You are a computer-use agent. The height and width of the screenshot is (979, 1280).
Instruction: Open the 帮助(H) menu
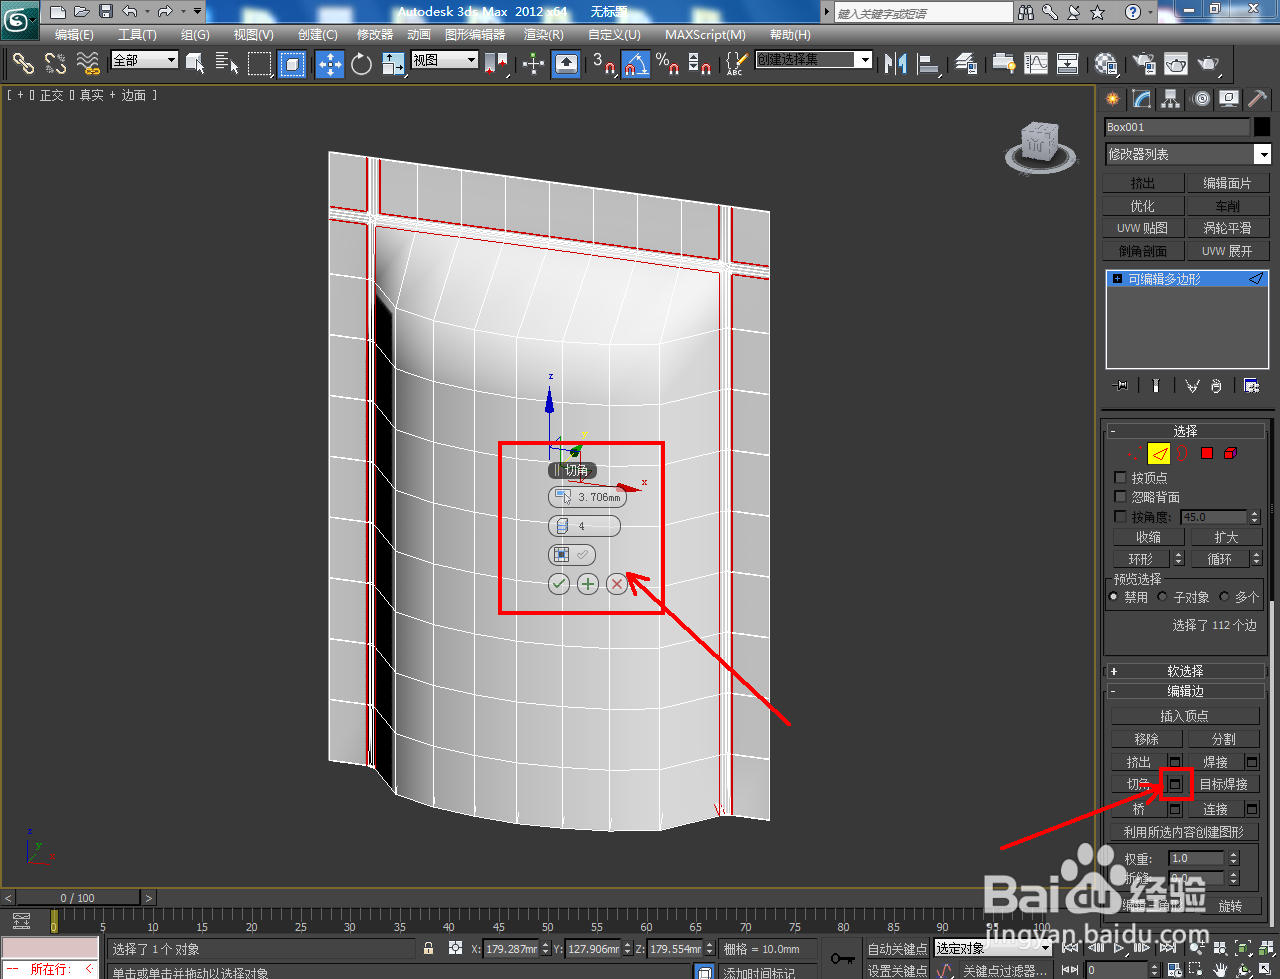pyautogui.click(x=790, y=34)
